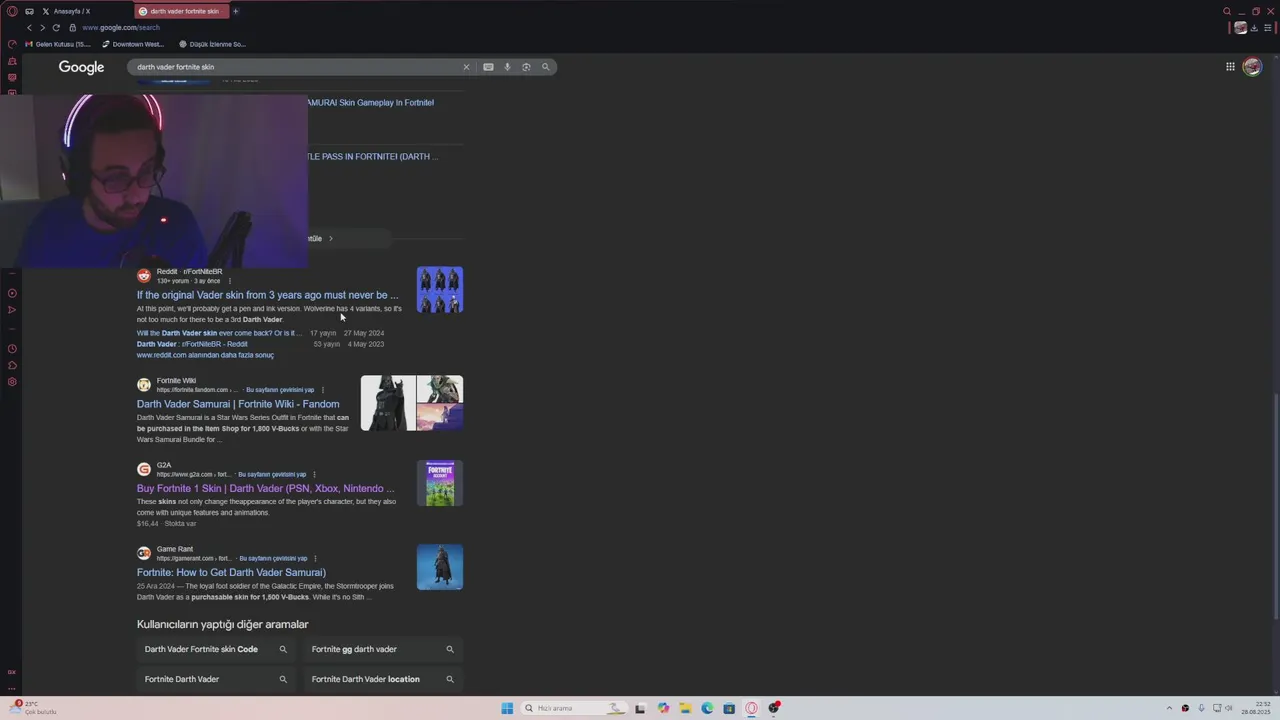Open the on-screen keyboard in search bar
Screen dimensions: 1280x720
pyautogui.click(x=488, y=67)
